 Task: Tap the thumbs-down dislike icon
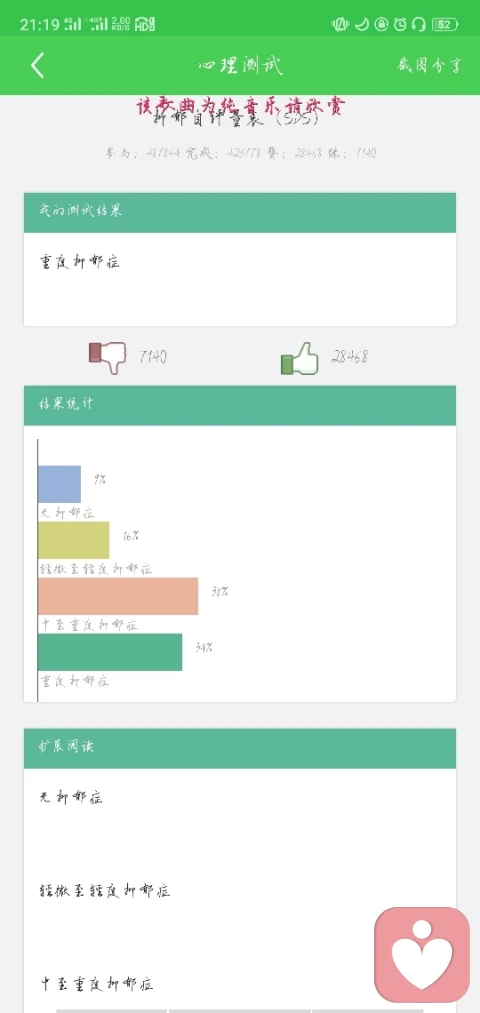click(x=107, y=357)
